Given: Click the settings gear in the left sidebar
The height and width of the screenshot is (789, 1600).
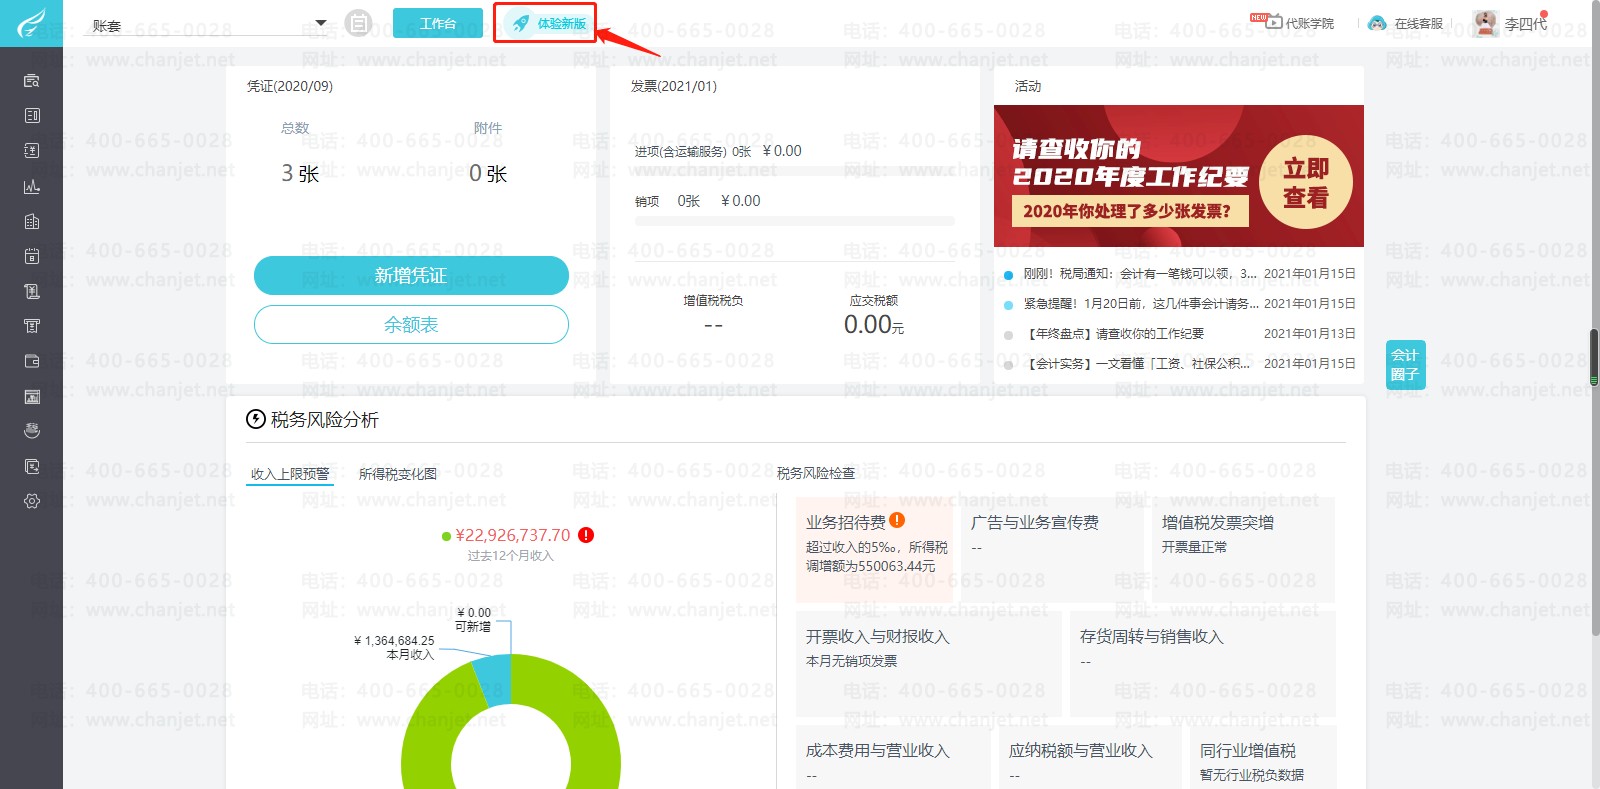Looking at the screenshot, I should [x=32, y=501].
